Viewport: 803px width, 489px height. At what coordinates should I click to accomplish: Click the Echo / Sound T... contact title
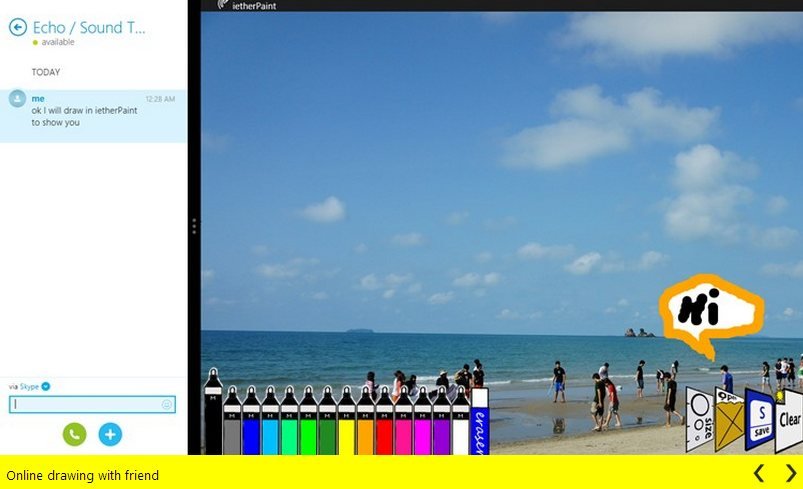pos(89,27)
